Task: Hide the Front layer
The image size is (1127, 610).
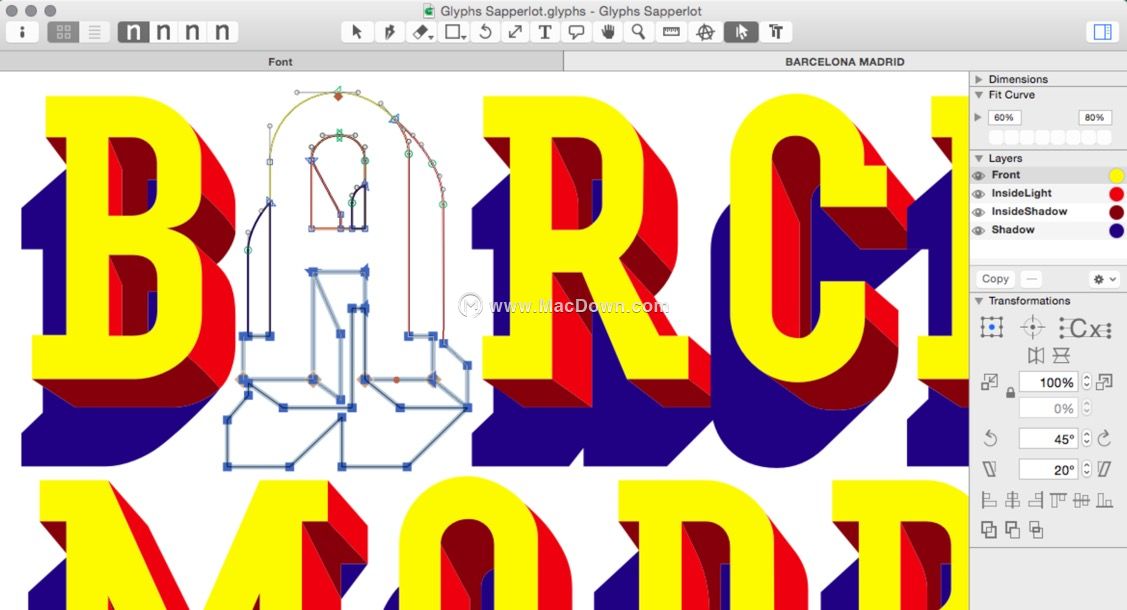Action: (x=977, y=175)
